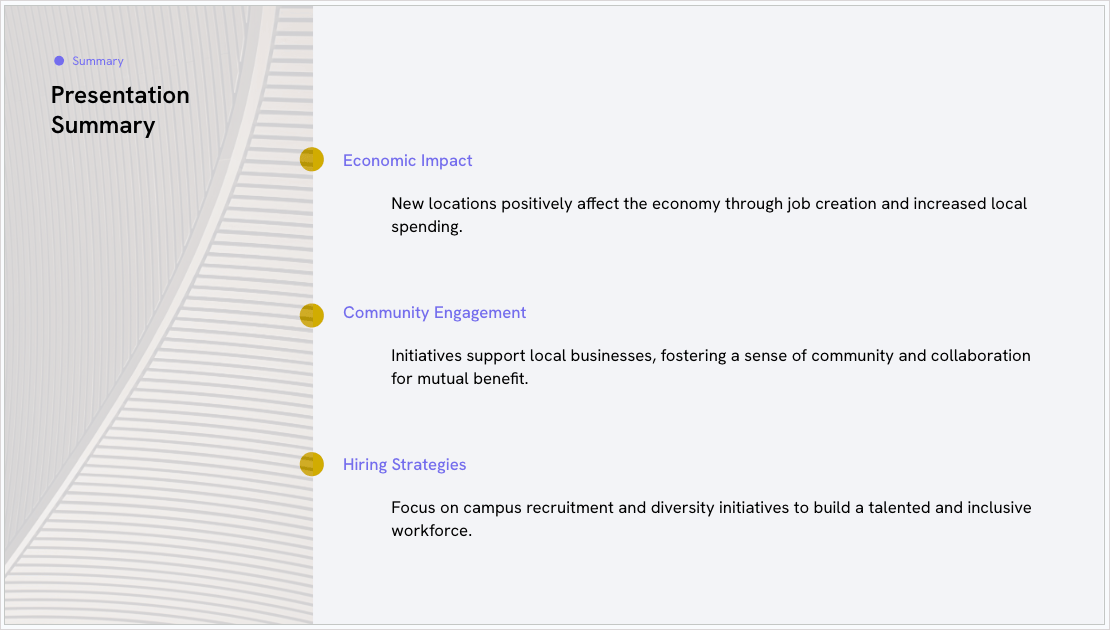Screen dimensions: 1110x630
Task: Select the yellow bullet next to Community Engagement
Action: [x=311, y=315]
